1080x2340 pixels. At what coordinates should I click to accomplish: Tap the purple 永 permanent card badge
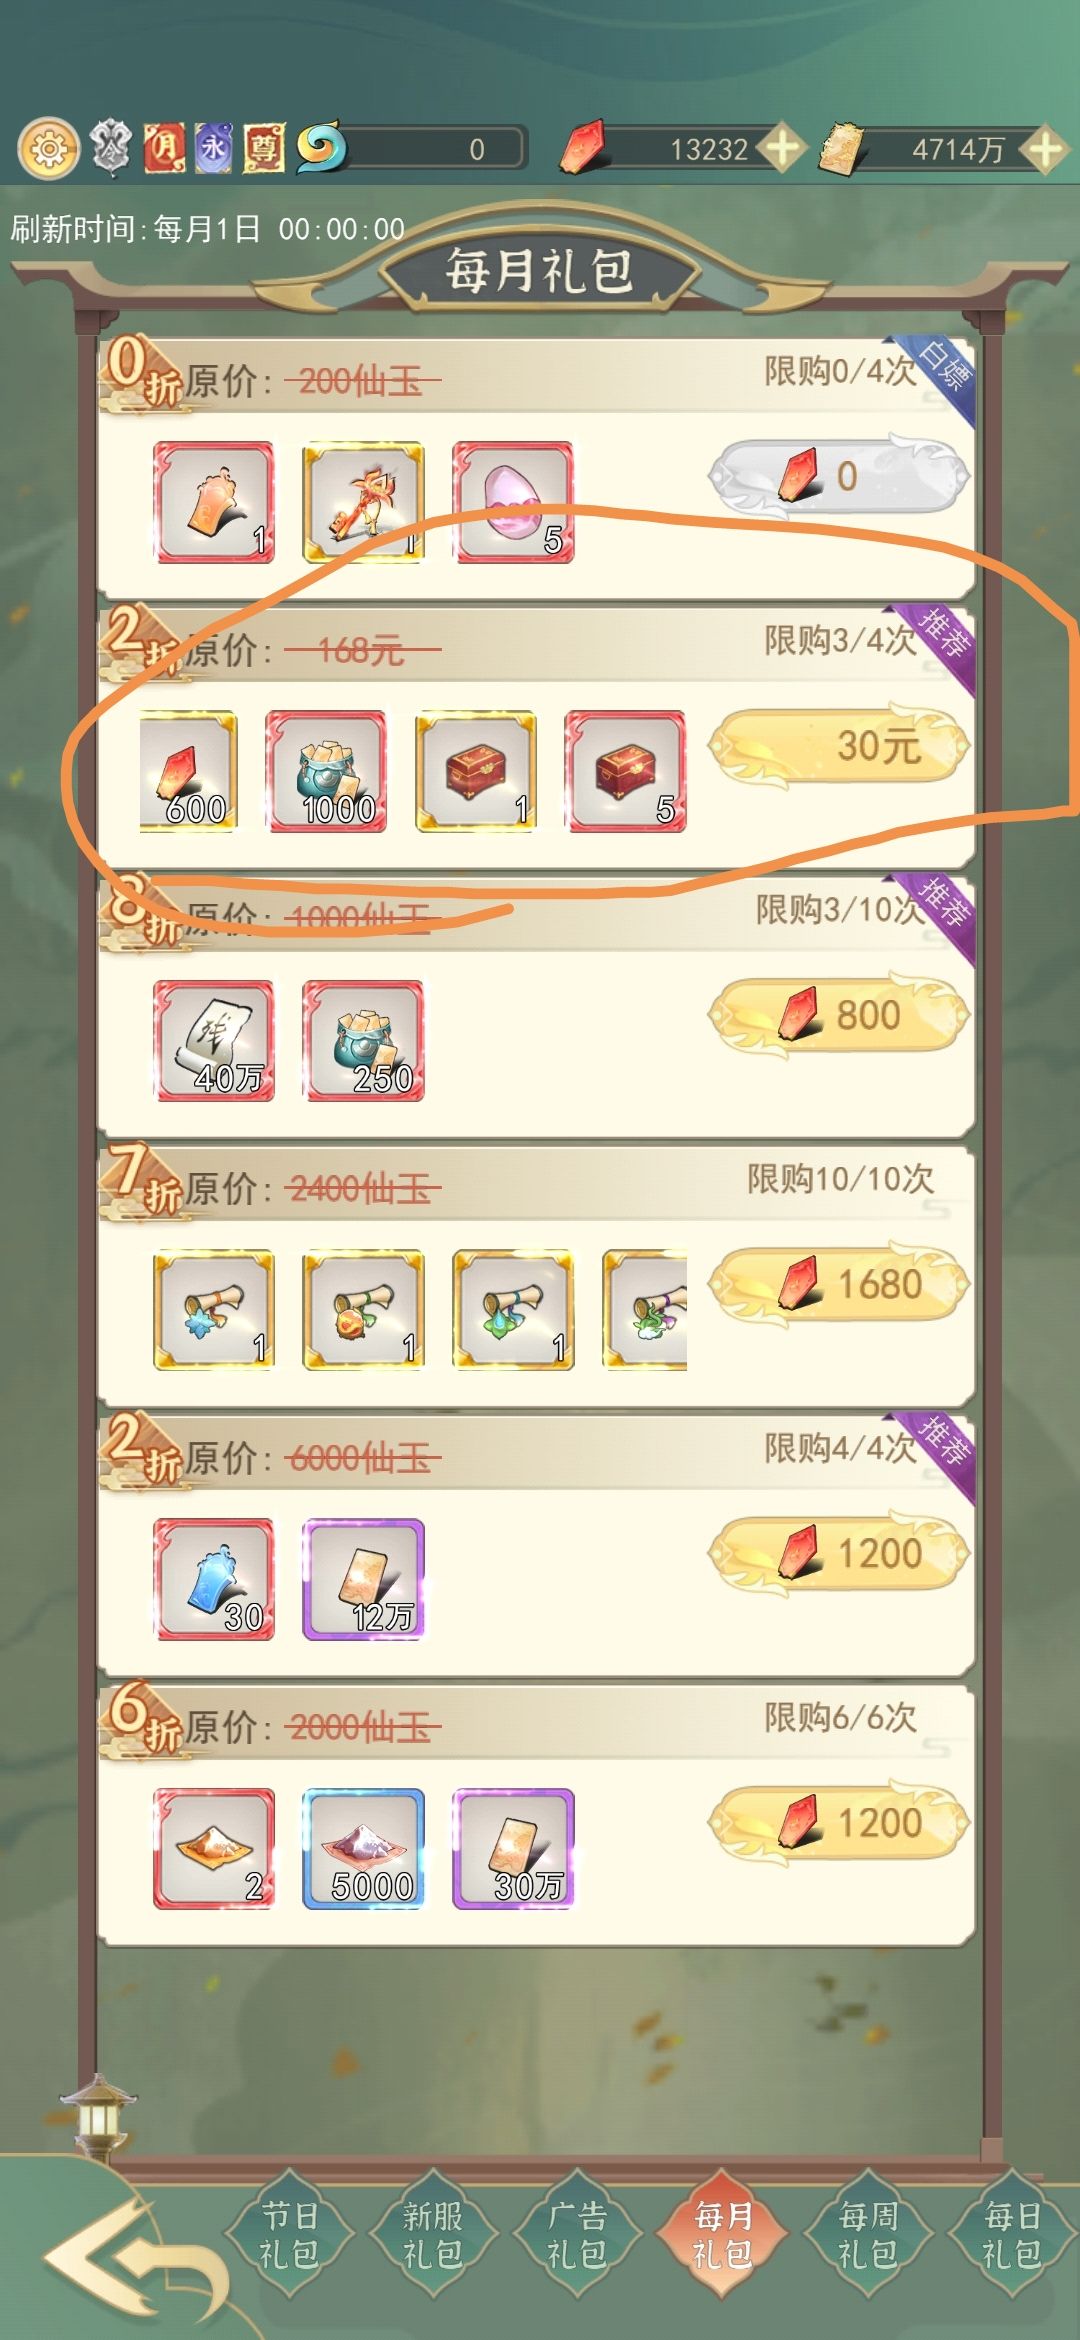[214, 149]
